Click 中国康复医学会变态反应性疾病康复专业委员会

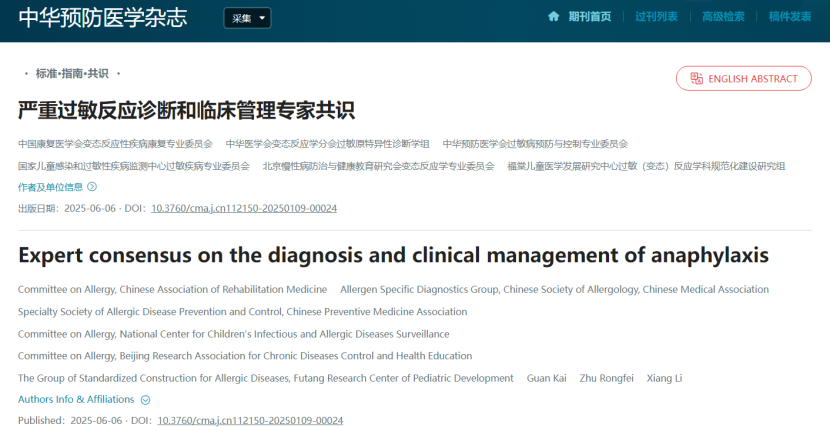(x=116, y=144)
